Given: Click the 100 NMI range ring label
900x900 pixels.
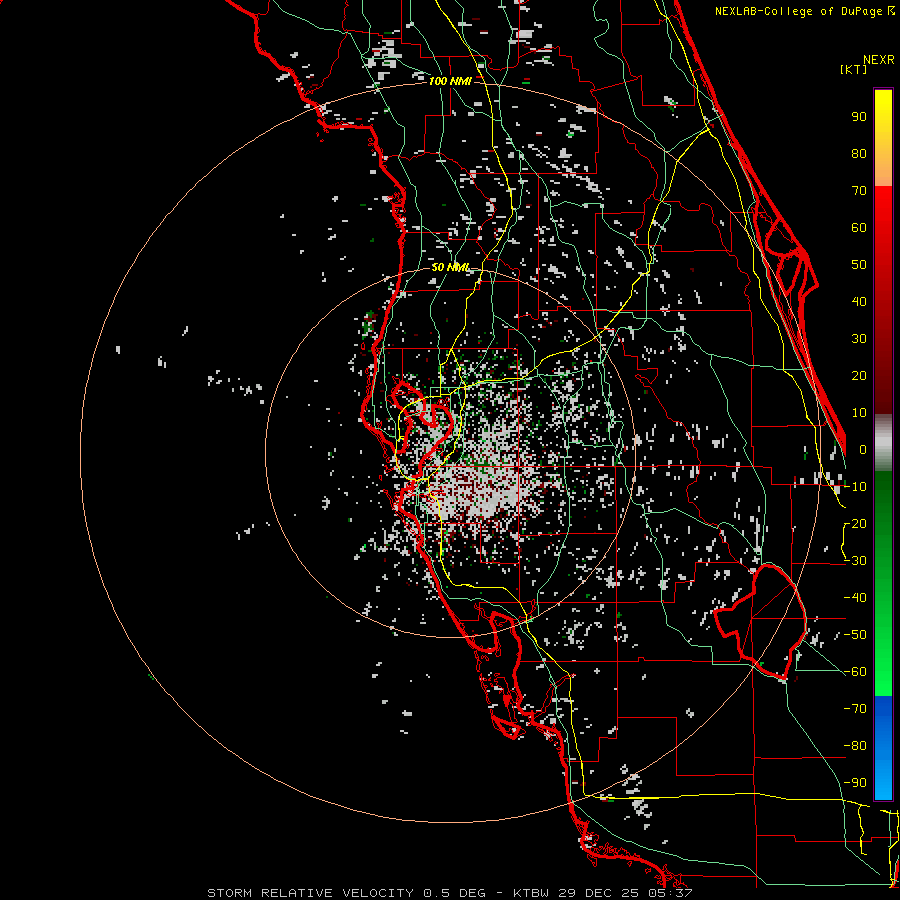Looking at the screenshot, I should click(x=450, y=81).
